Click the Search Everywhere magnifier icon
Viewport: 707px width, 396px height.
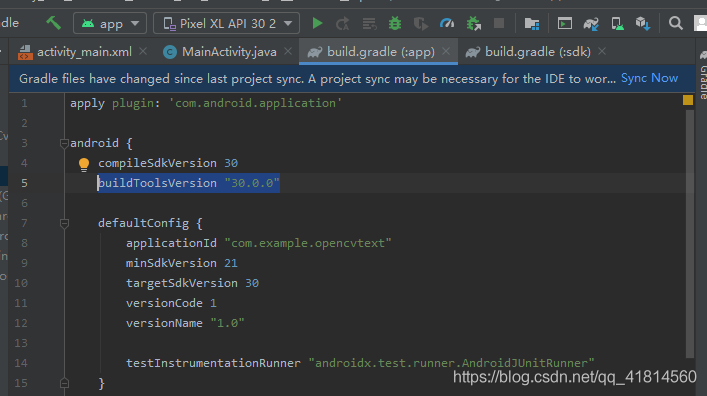[x=675, y=23]
